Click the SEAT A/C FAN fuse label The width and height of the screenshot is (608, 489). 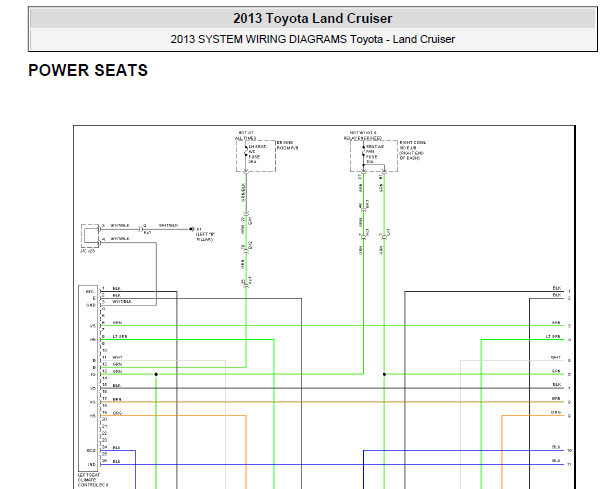tap(374, 154)
